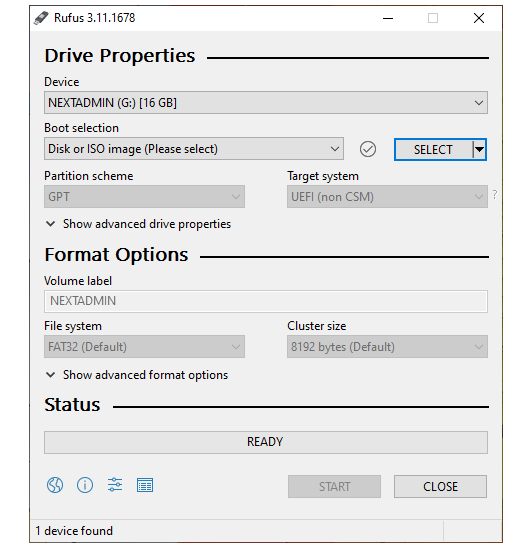Click the checksum checkmark circle icon
The height and width of the screenshot is (545, 521).
[x=367, y=149]
